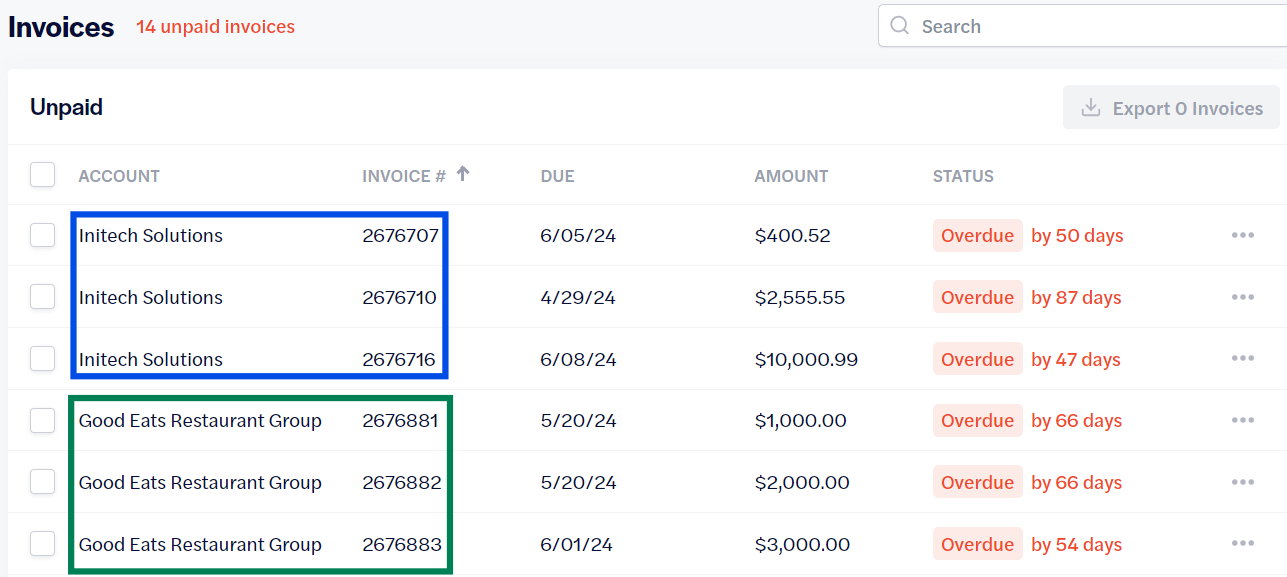Open Initech Solutions account for invoice 2676716
Viewport: 1287px width, 577px height.
151,360
